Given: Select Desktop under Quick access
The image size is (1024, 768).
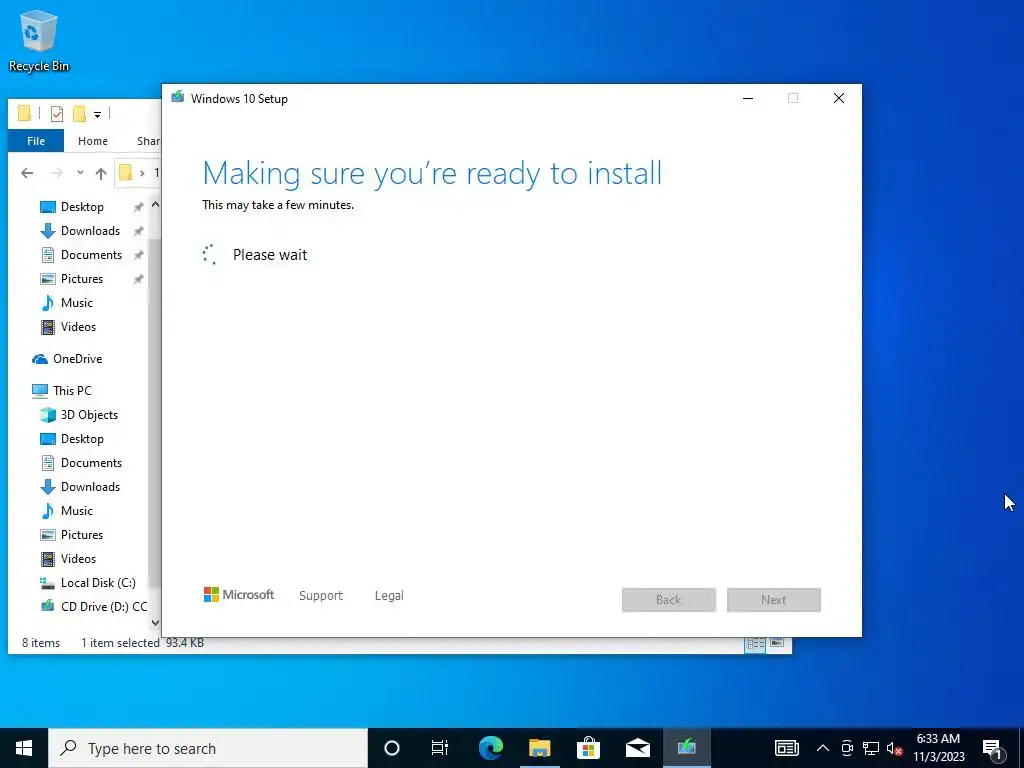Looking at the screenshot, I should pyautogui.click(x=82, y=207).
